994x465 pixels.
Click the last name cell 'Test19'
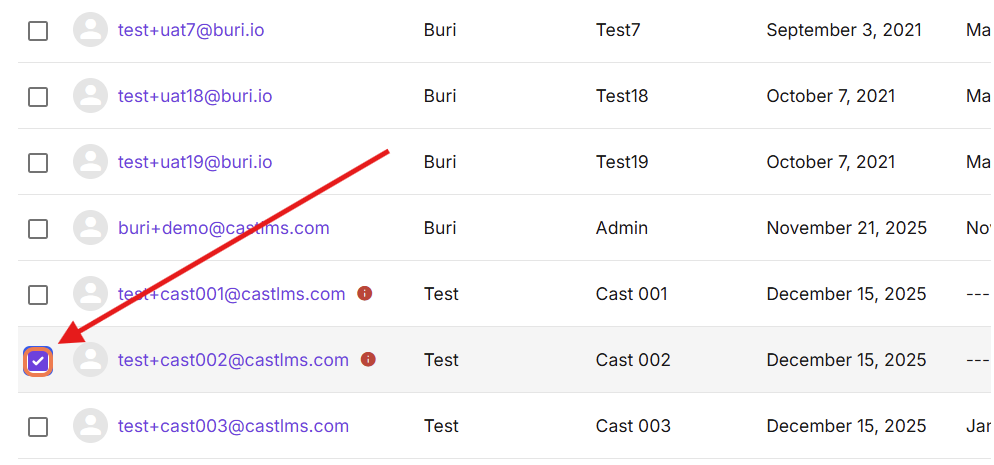(x=622, y=162)
